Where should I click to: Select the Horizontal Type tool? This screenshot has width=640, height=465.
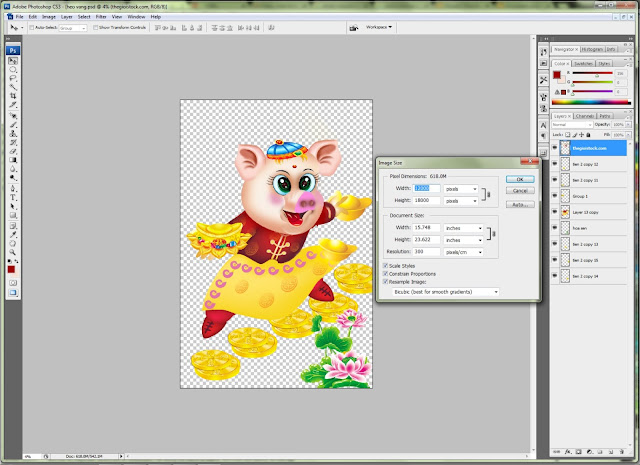click(13, 198)
